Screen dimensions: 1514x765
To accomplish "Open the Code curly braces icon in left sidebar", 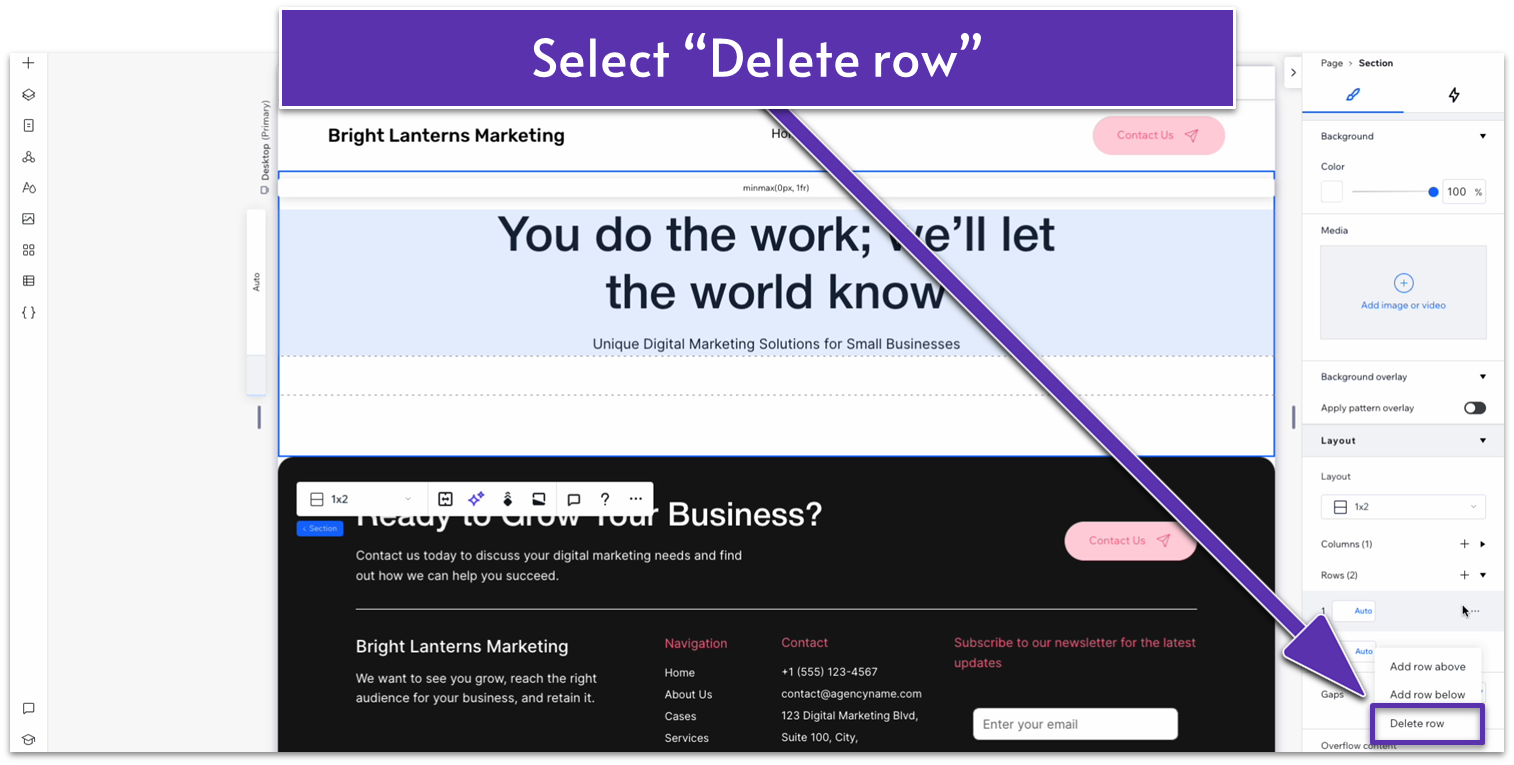I will coord(28,312).
